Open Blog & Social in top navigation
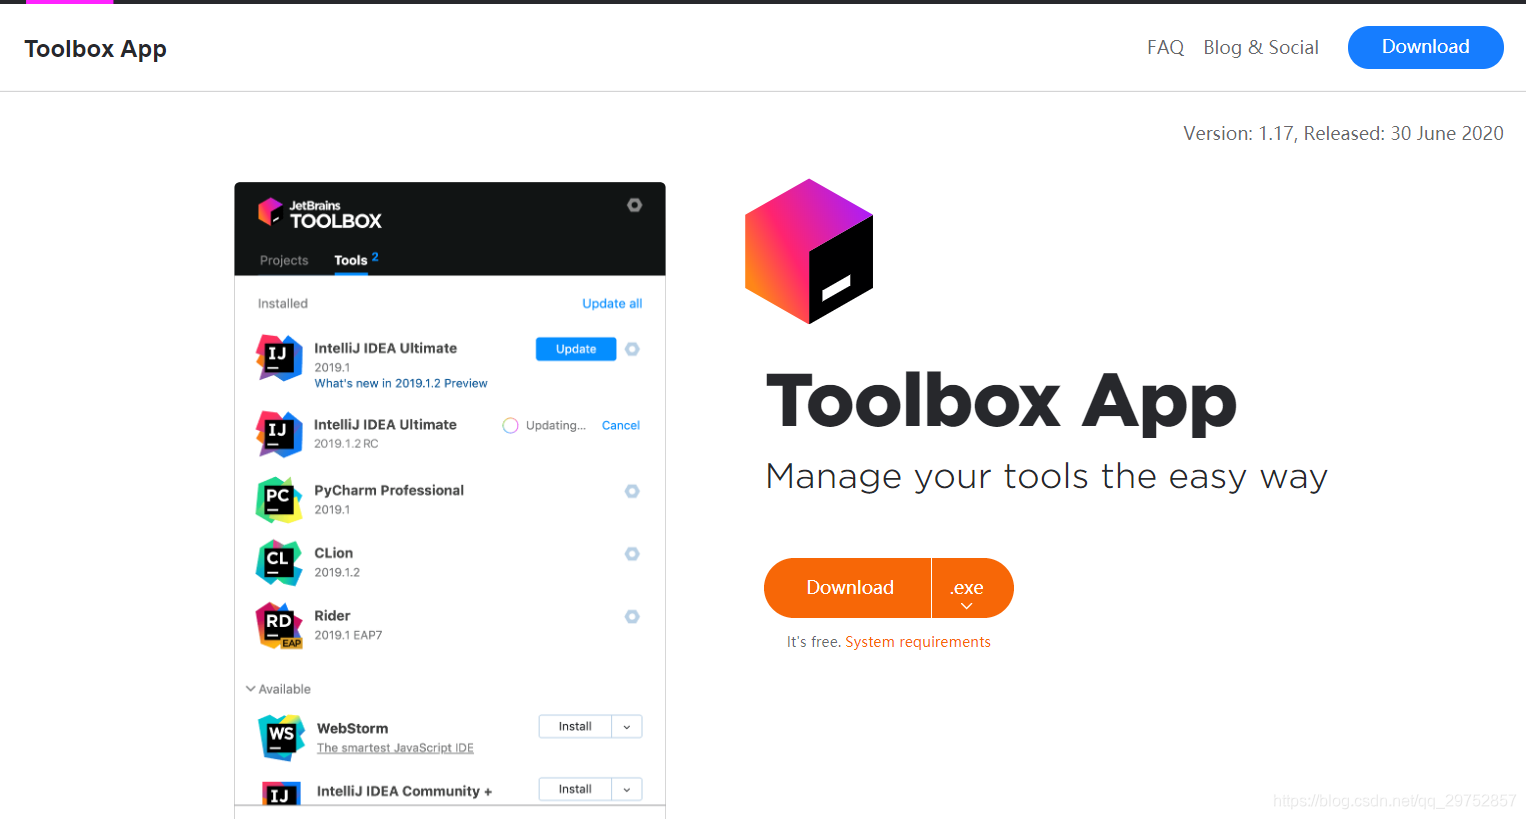Screen dimensions: 1526x819 tap(1261, 47)
